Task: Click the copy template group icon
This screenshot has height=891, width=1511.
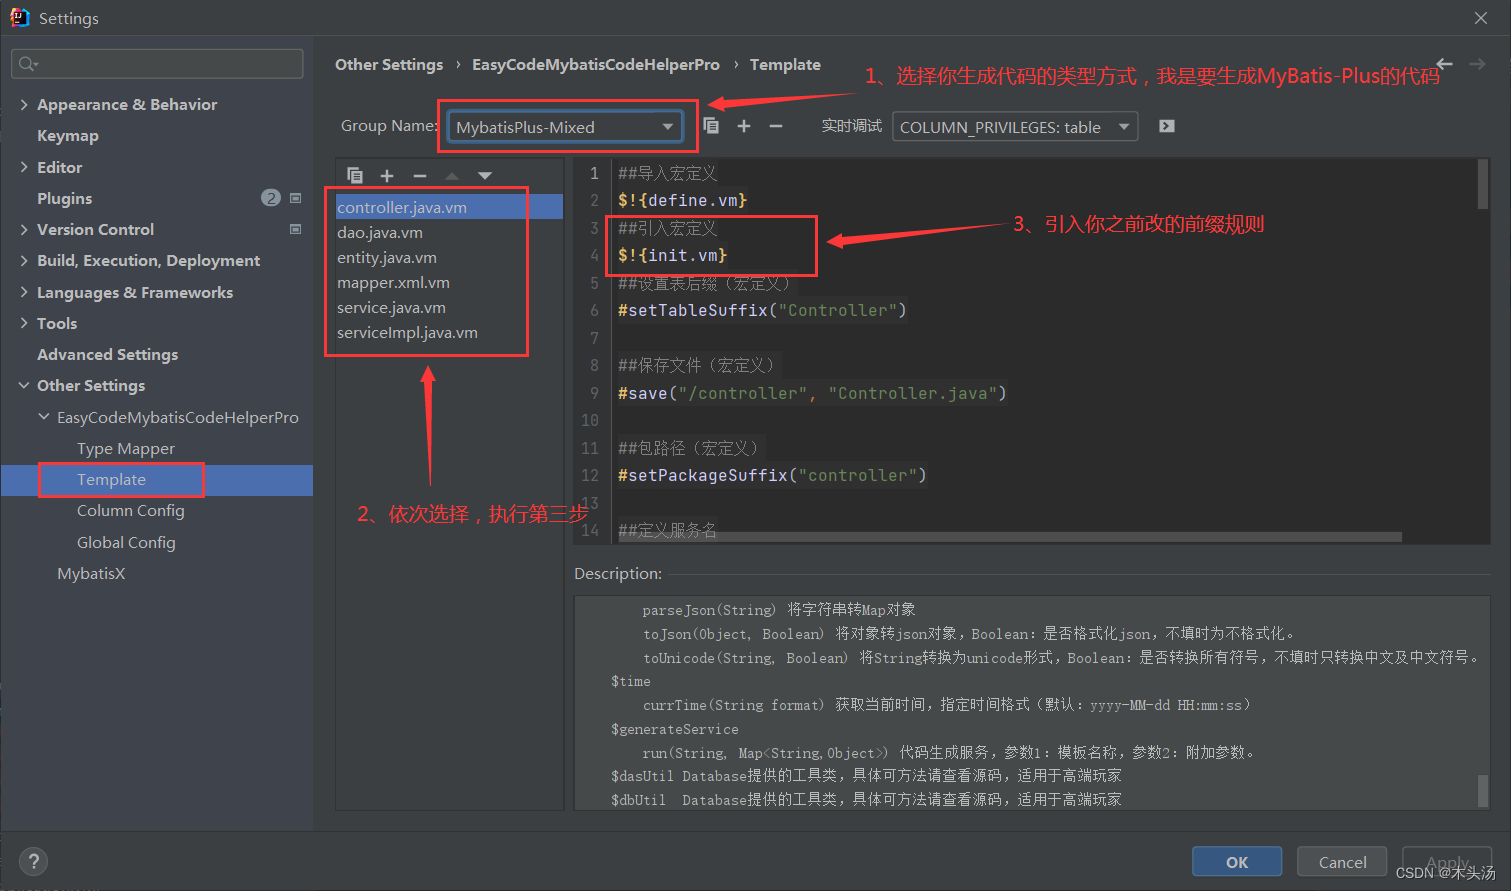Action: (x=710, y=125)
